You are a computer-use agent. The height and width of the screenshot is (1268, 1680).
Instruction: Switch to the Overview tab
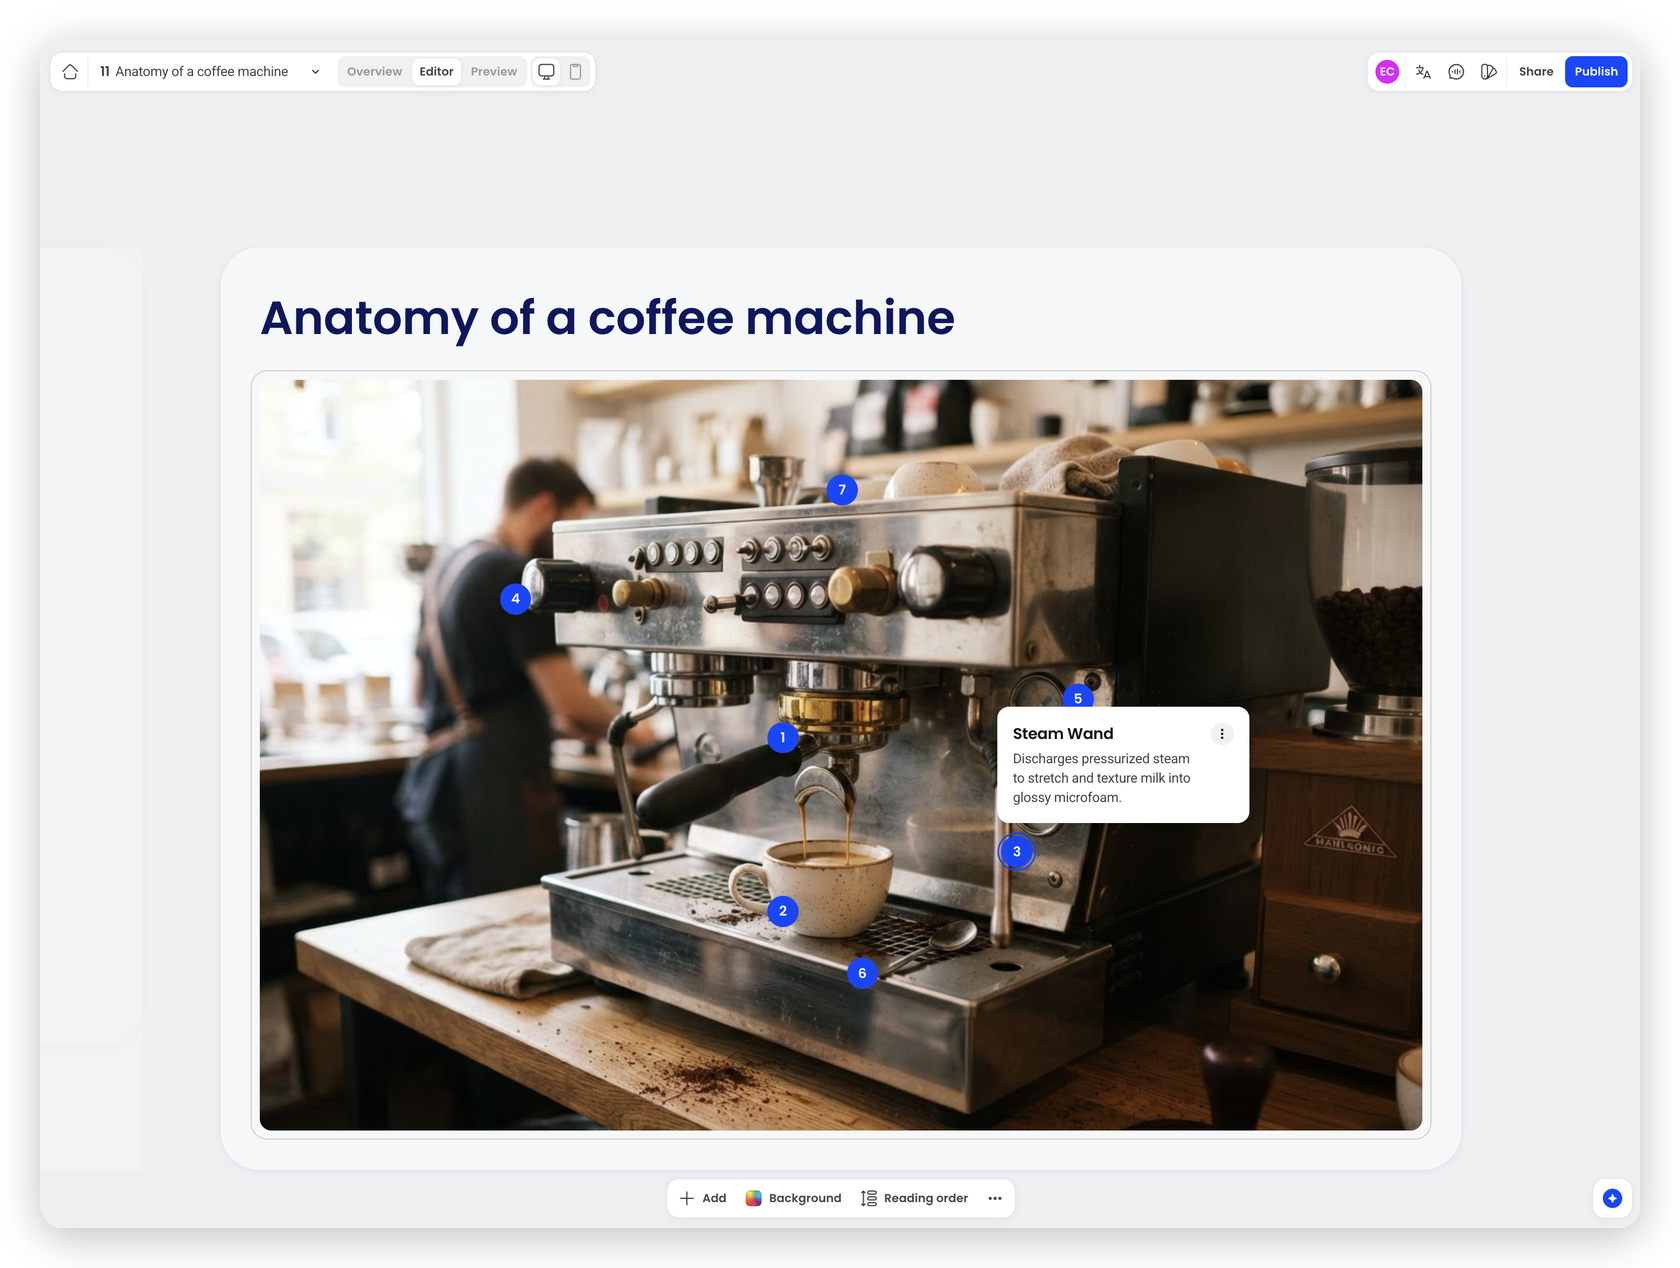coord(374,72)
